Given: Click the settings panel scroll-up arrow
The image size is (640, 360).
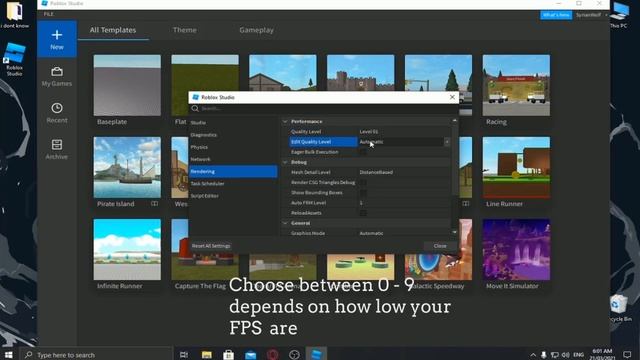Looking at the screenshot, I should click(454, 121).
